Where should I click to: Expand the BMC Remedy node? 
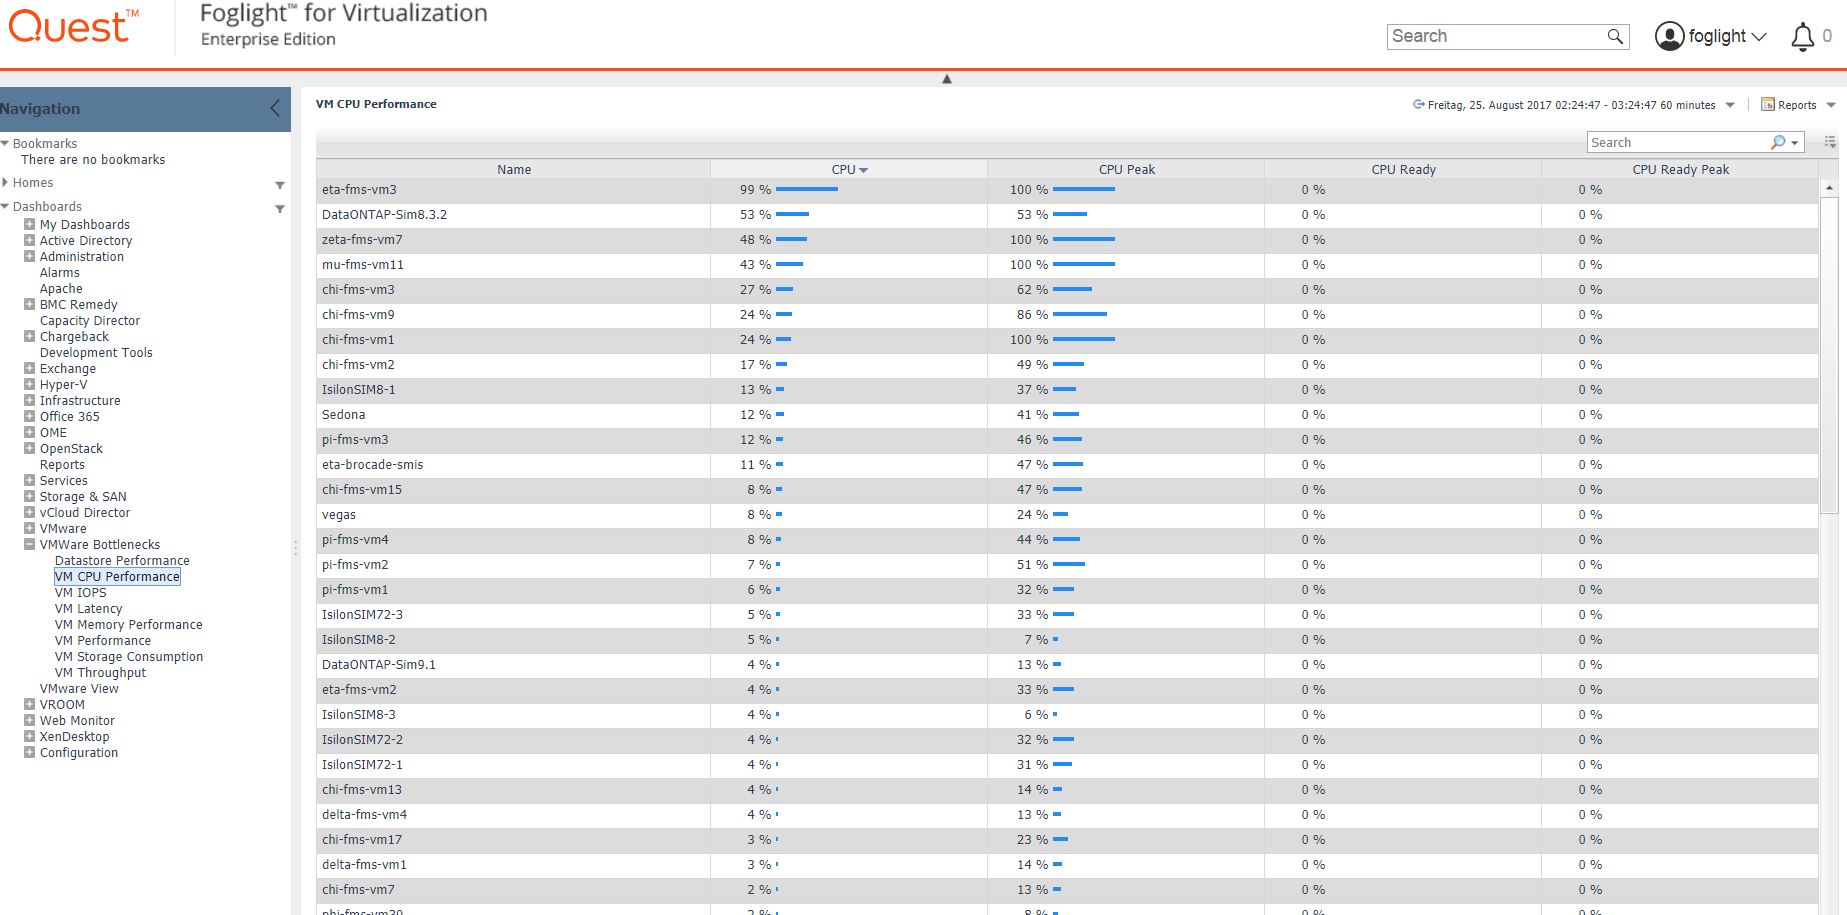(30, 304)
